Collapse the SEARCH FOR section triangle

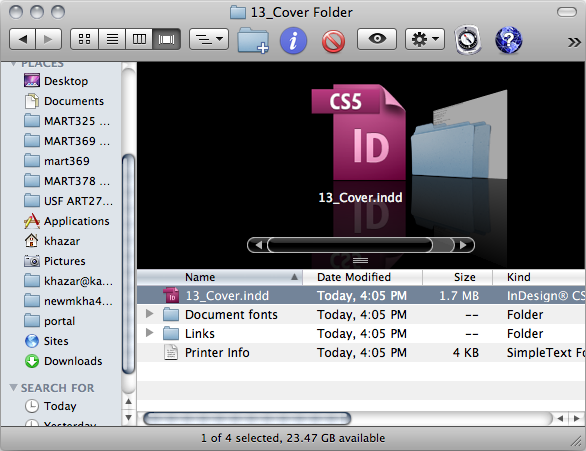13,387
